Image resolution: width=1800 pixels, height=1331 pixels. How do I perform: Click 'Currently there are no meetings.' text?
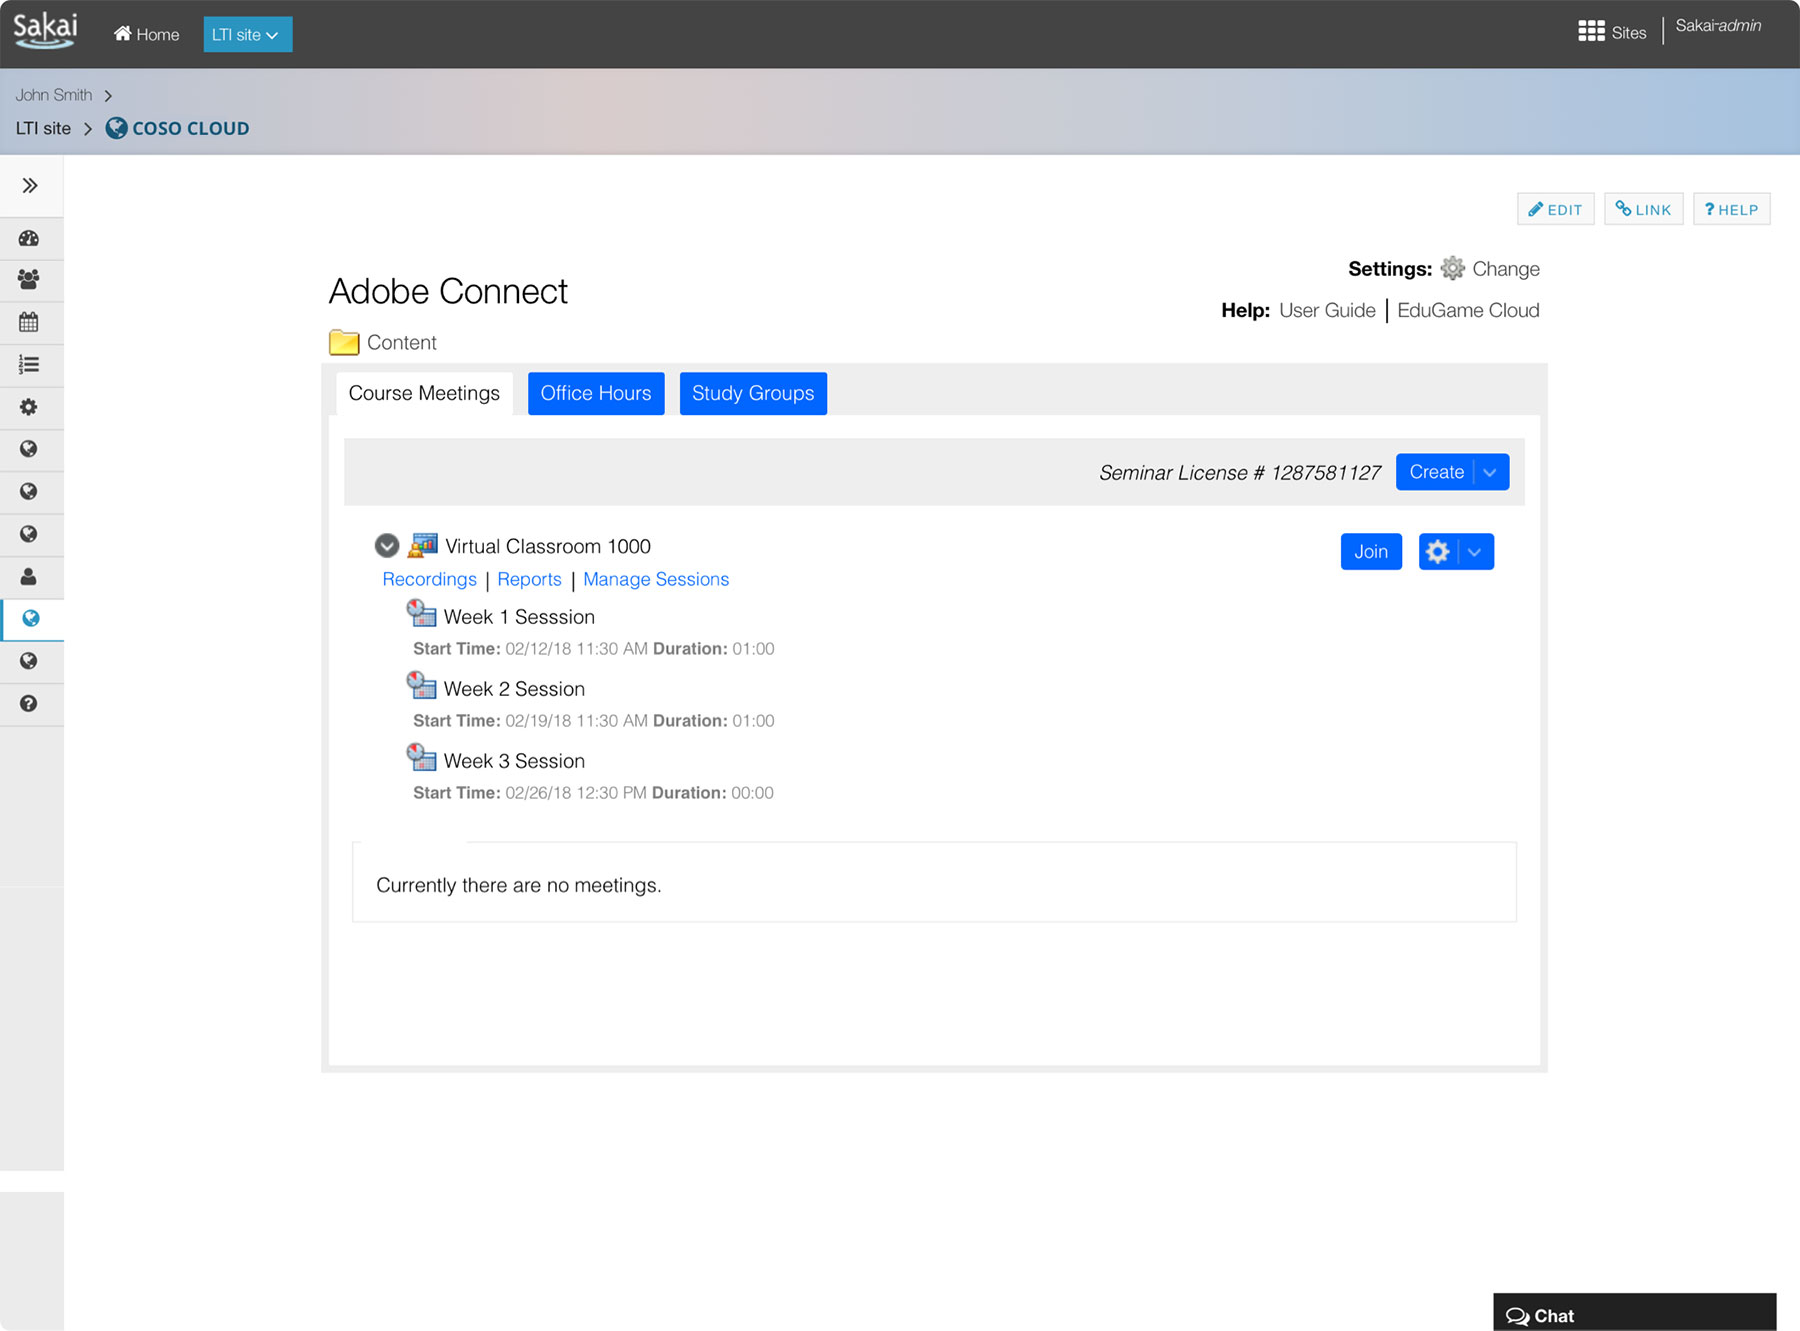pos(519,885)
